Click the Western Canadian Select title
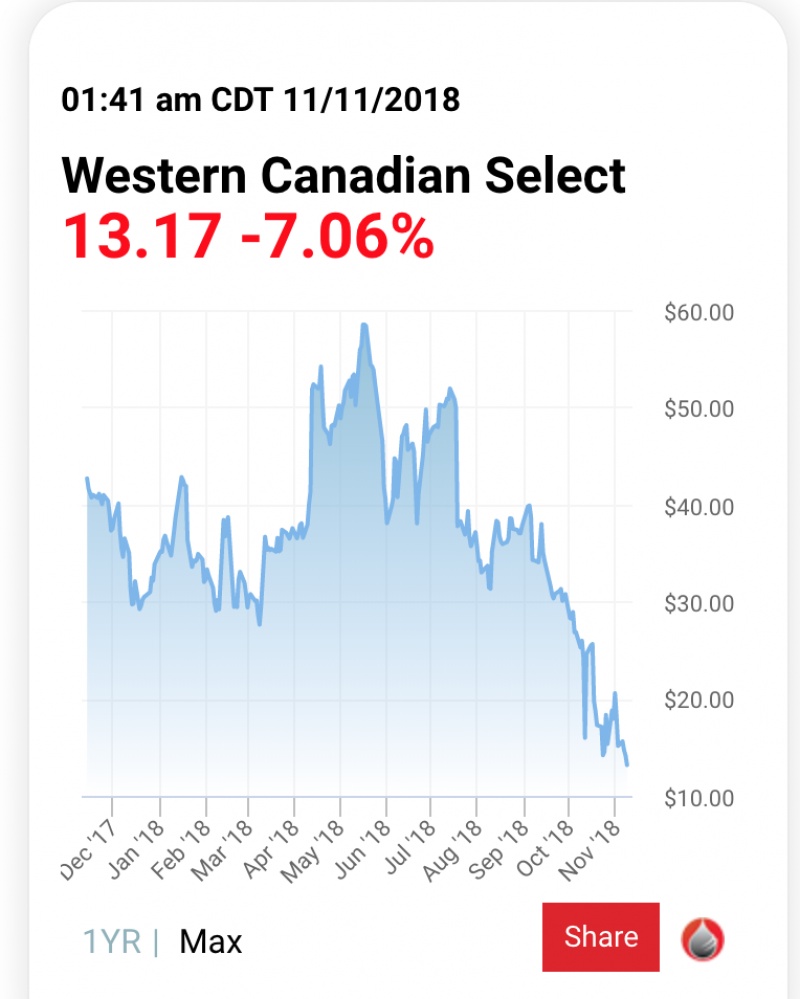The height and width of the screenshot is (999, 800). pyautogui.click(x=343, y=177)
